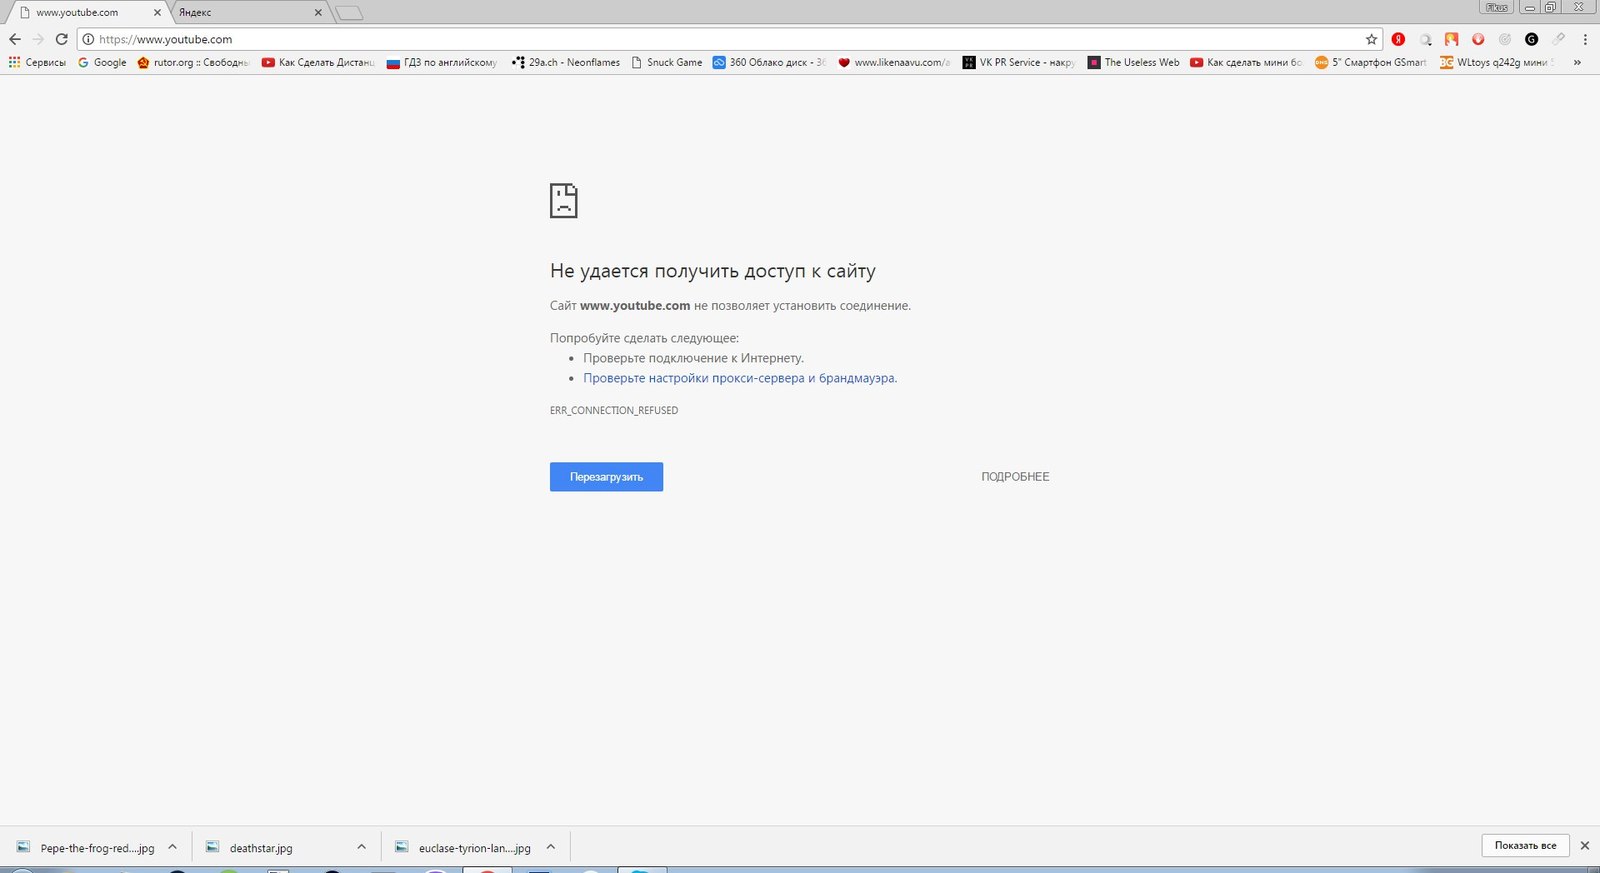1600x873 pixels.
Task: Click the sad page error icon
Action: (x=564, y=200)
